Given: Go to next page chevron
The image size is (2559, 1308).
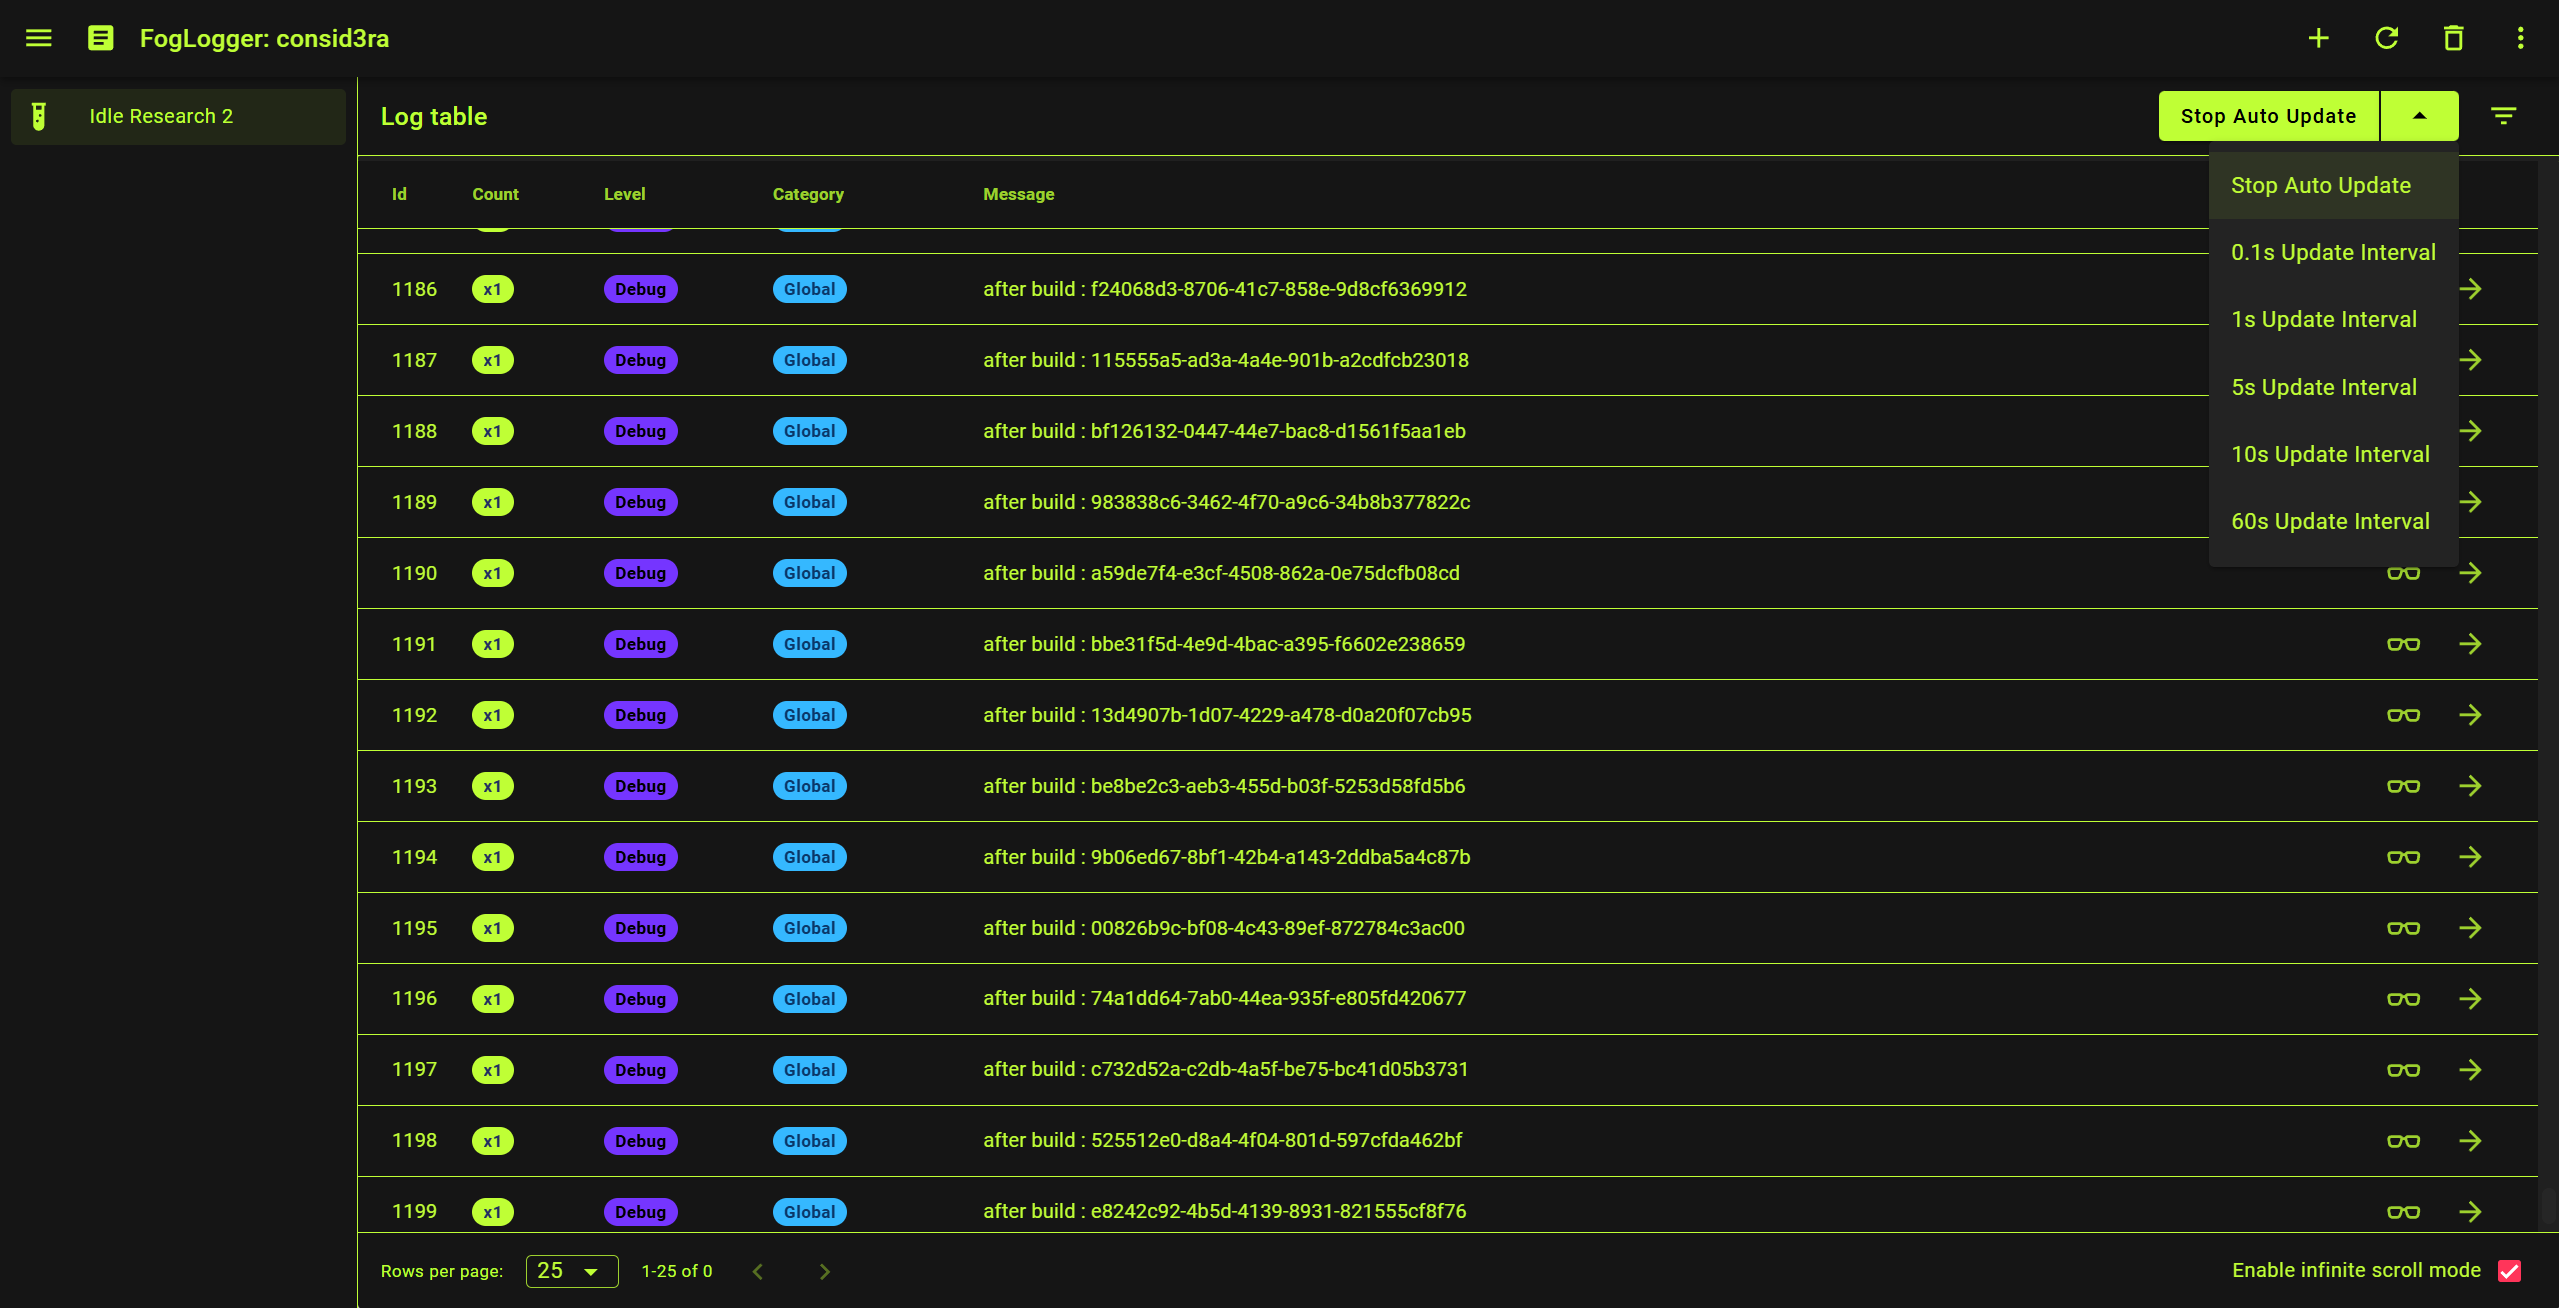Looking at the screenshot, I should pyautogui.click(x=824, y=1271).
